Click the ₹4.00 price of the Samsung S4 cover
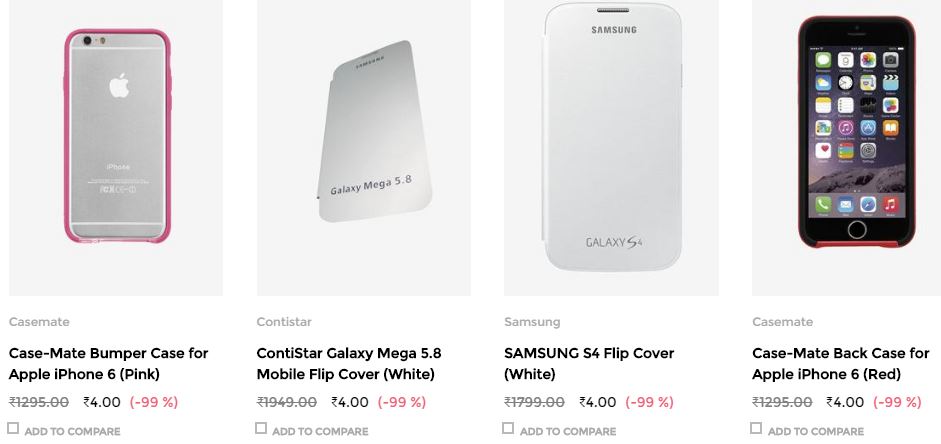941x444 pixels. point(598,402)
